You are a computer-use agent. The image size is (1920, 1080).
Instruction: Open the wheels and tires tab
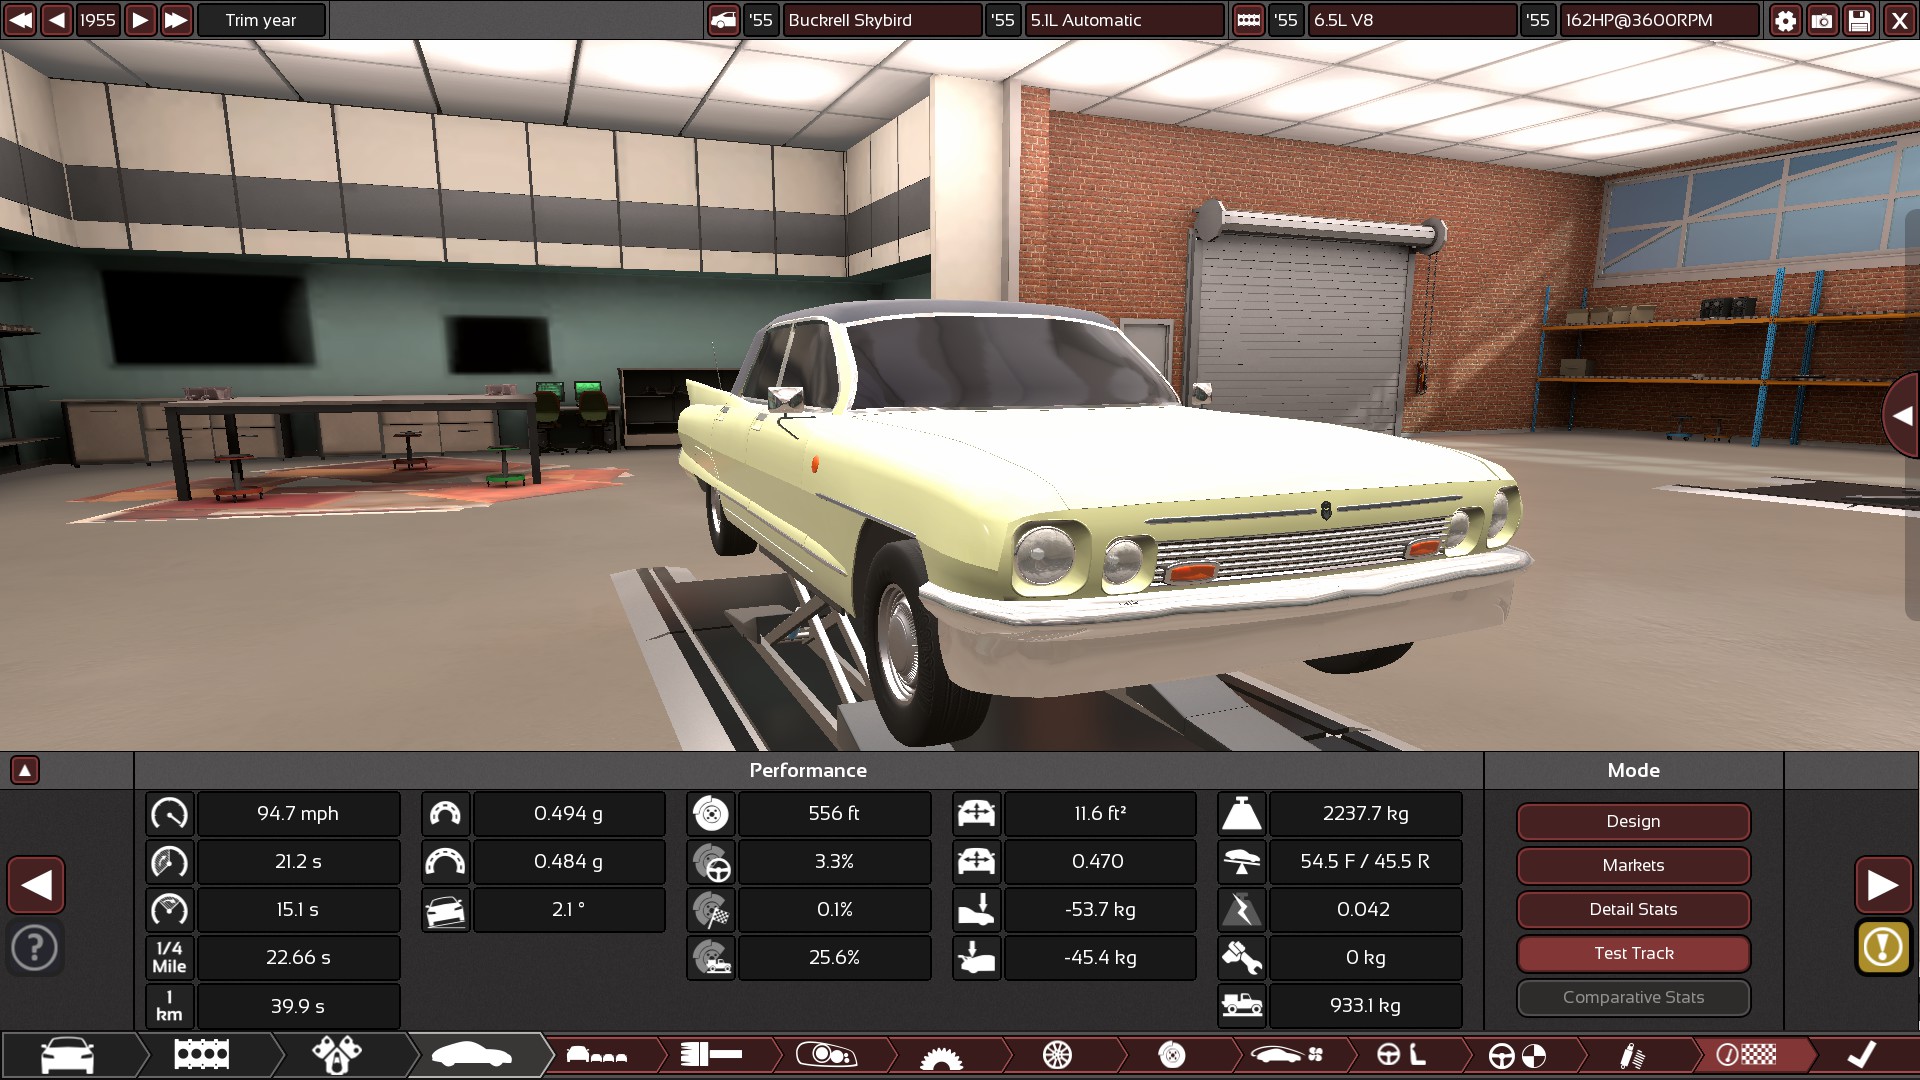click(1057, 1054)
